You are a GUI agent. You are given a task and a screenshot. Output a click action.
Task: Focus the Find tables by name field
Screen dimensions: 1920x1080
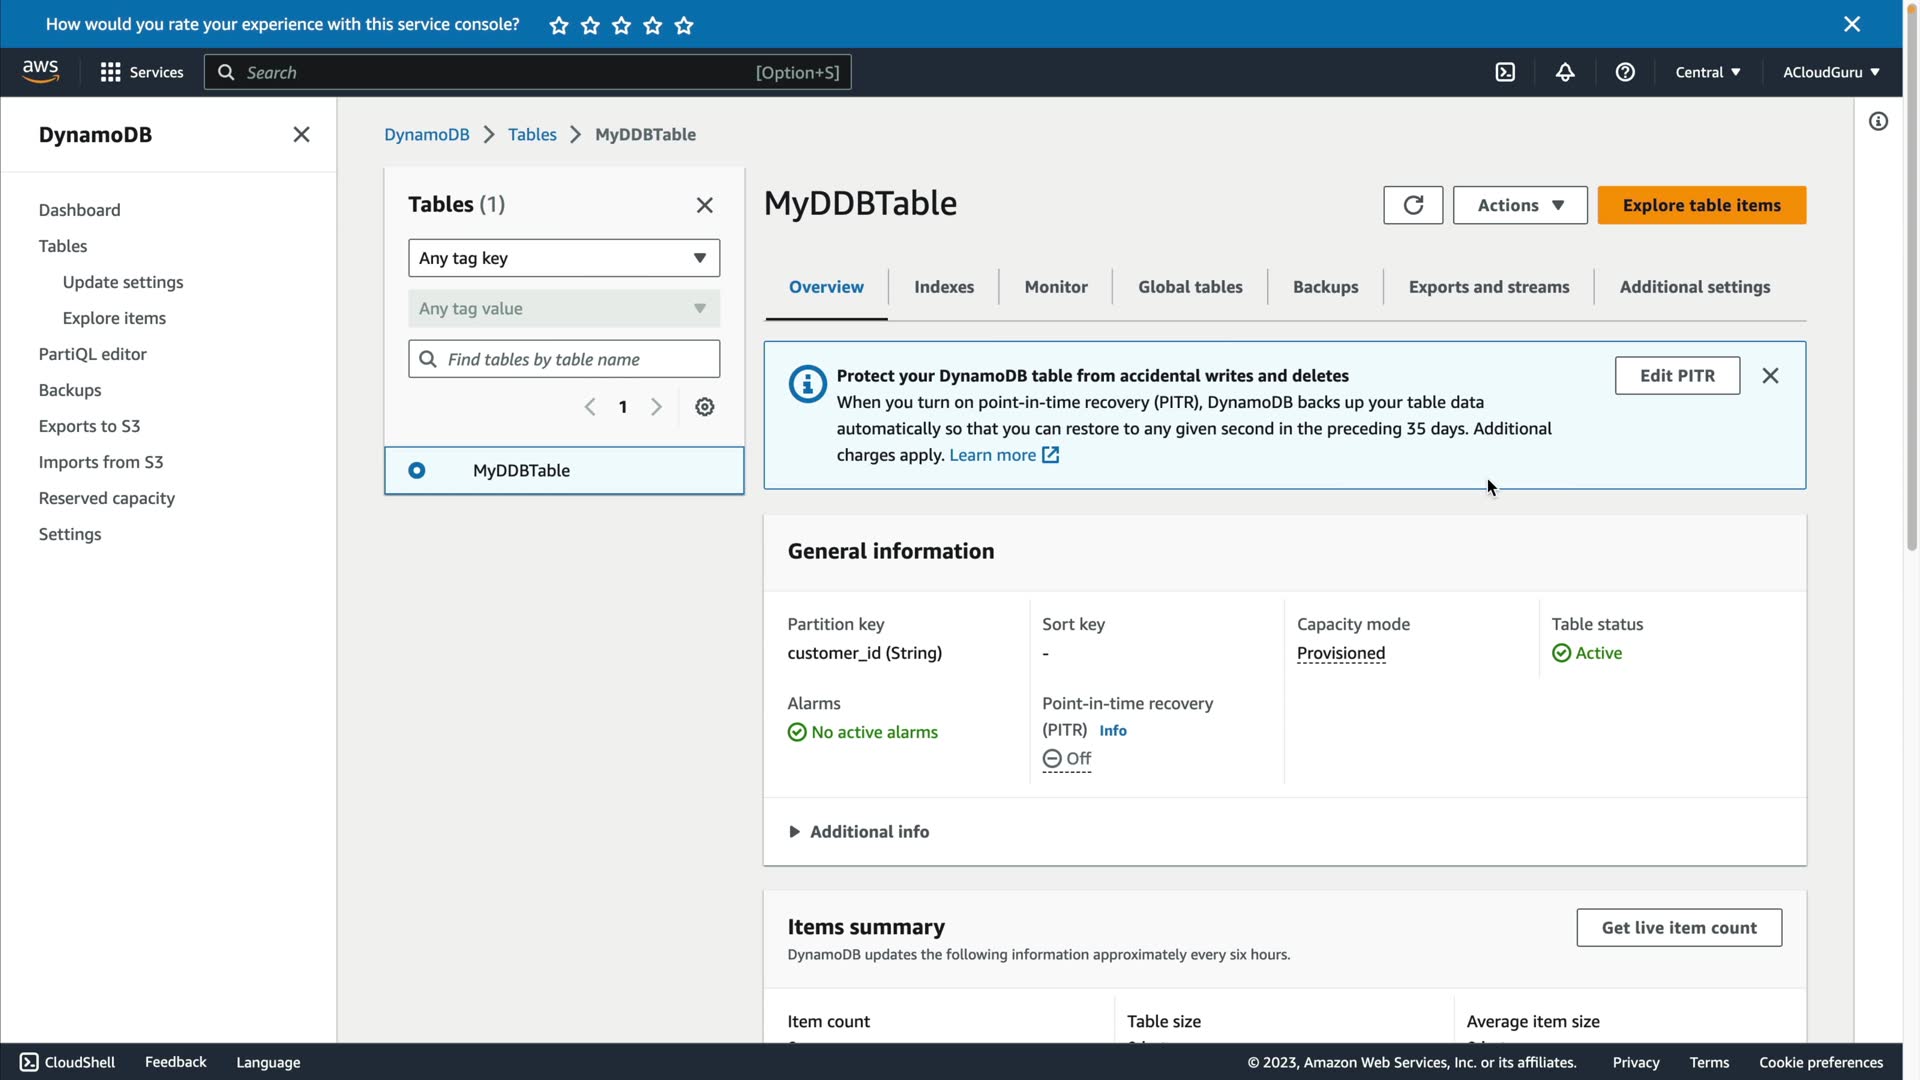pos(575,359)
